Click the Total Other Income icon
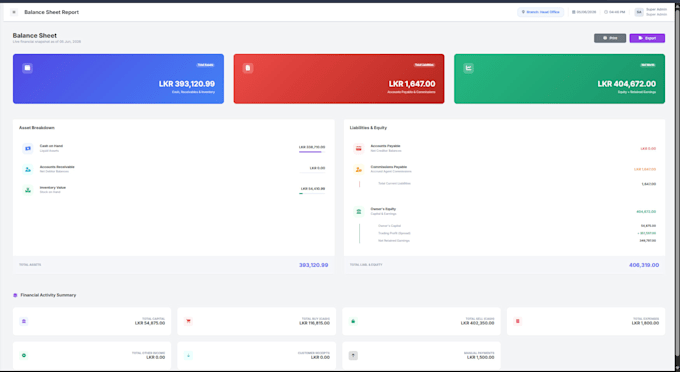Screen dimensions: 680x372 (24, 355)
